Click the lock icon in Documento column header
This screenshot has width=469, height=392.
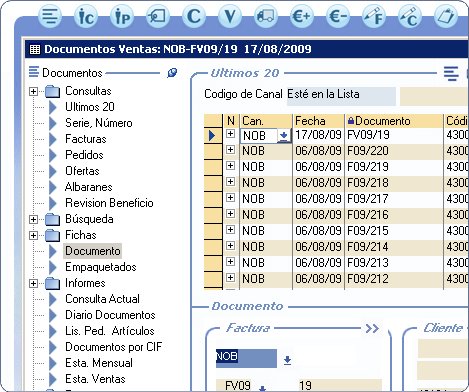point(350,121)
